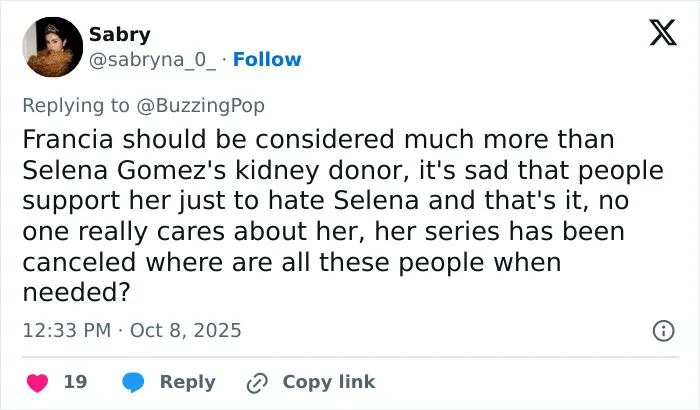
Task: Like the tweet with the heart icon
Action: 38,383
